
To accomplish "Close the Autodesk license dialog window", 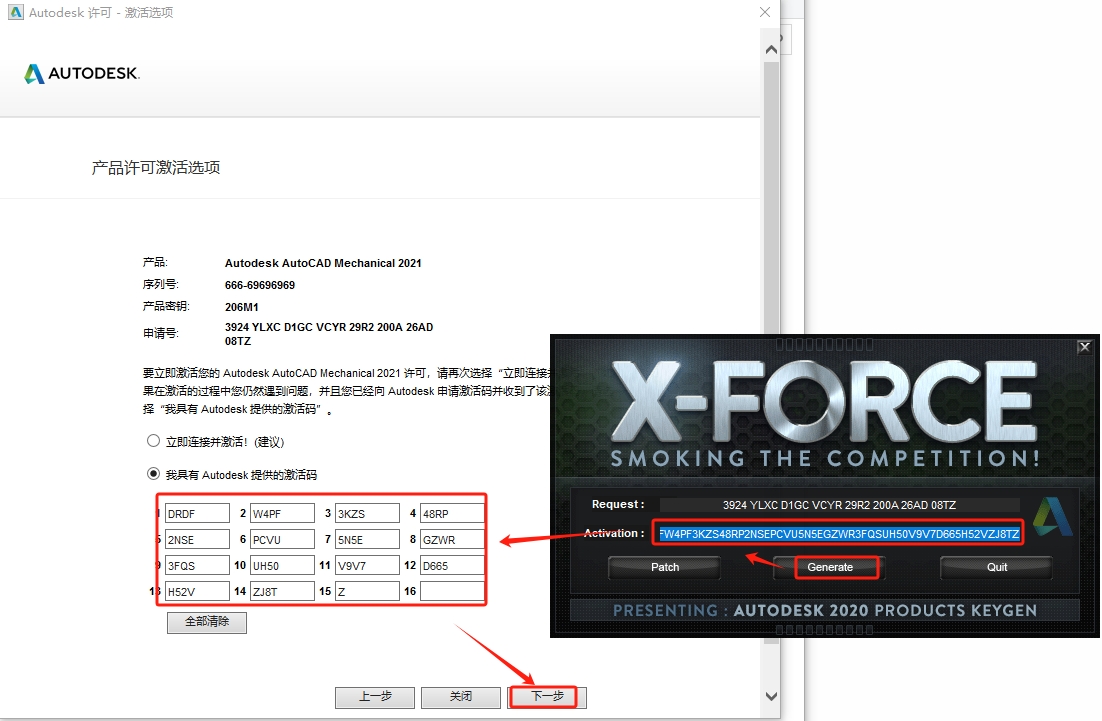I will pyautogui.click(x=765, y=12).
